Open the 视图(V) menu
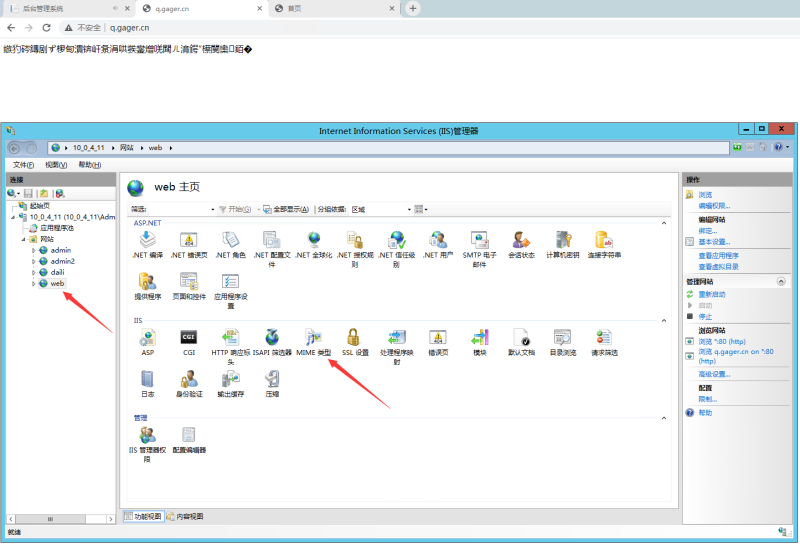Viewport: 800px width, 545px height. (56, 165)
